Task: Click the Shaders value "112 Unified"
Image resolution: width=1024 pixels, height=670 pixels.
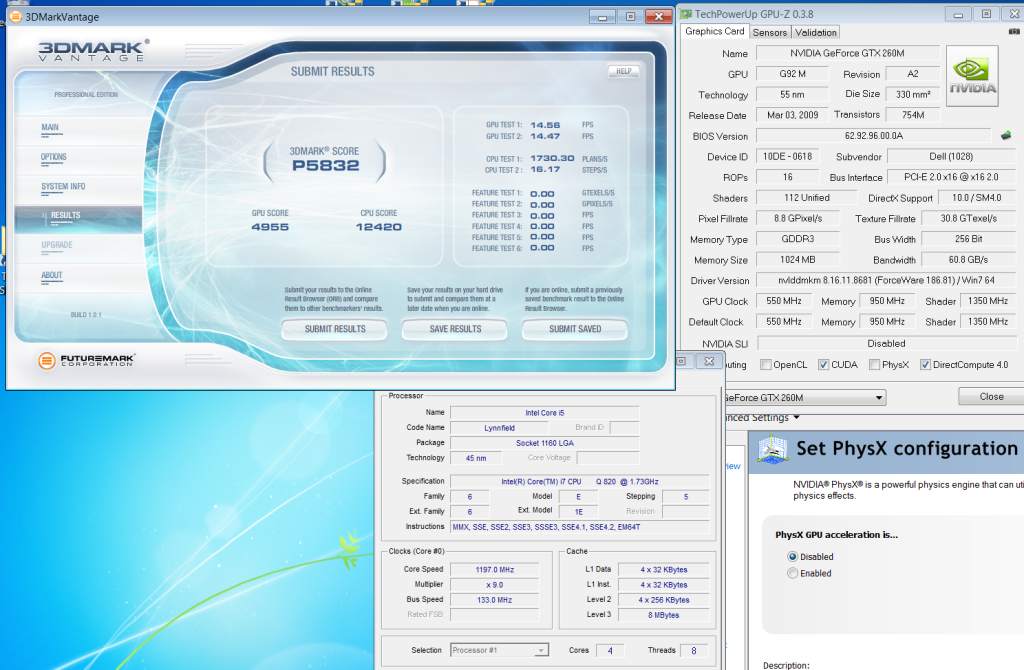Action: tap(807, 198)
